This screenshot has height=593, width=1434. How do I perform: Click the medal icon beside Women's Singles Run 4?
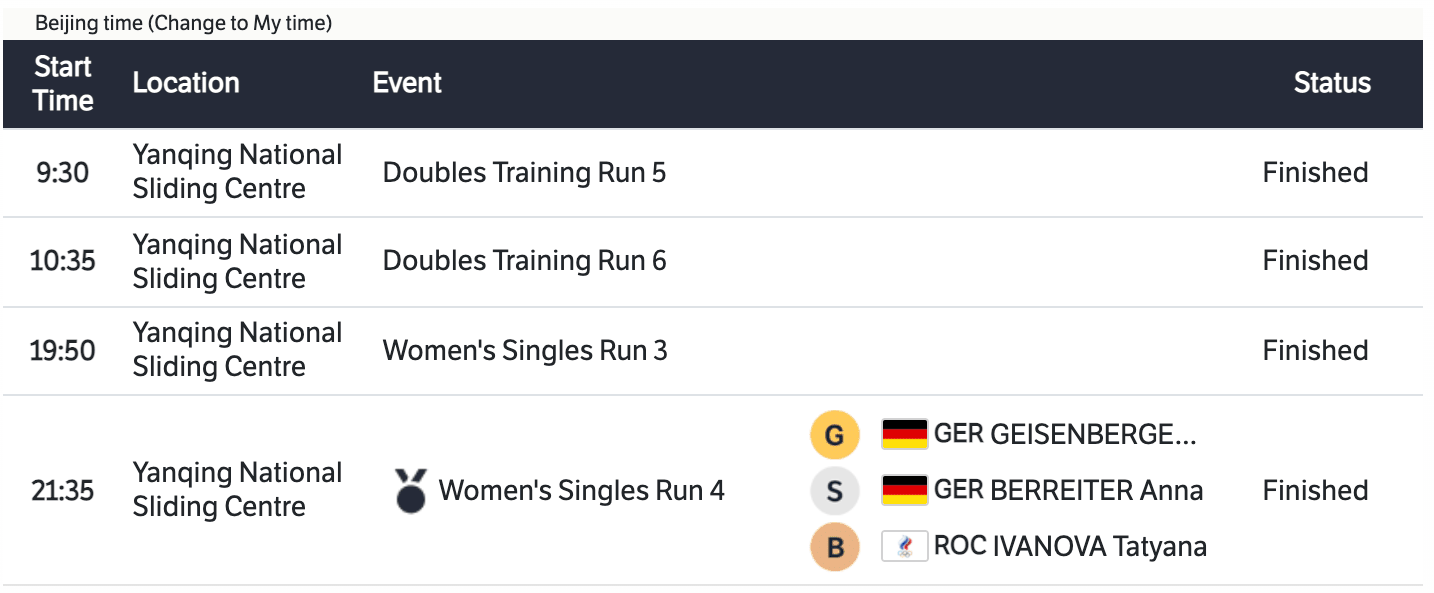click(x=410, y=490)
